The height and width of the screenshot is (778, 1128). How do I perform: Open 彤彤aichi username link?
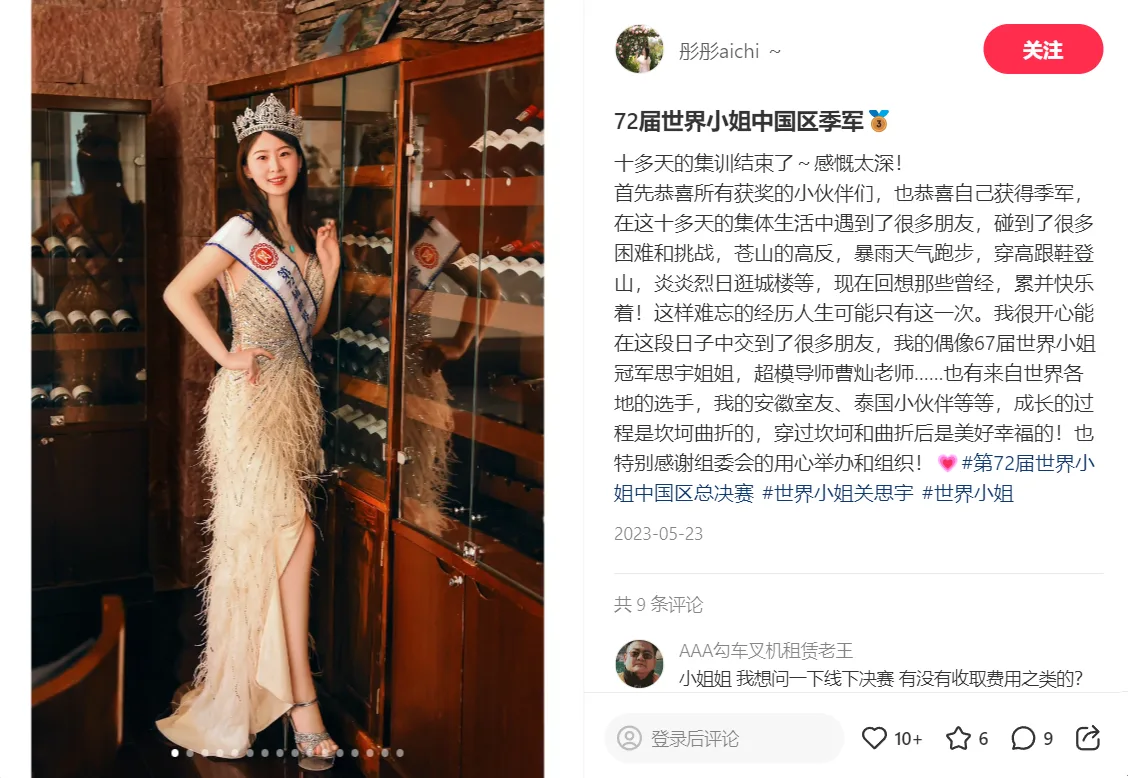[x=719, y=51]
